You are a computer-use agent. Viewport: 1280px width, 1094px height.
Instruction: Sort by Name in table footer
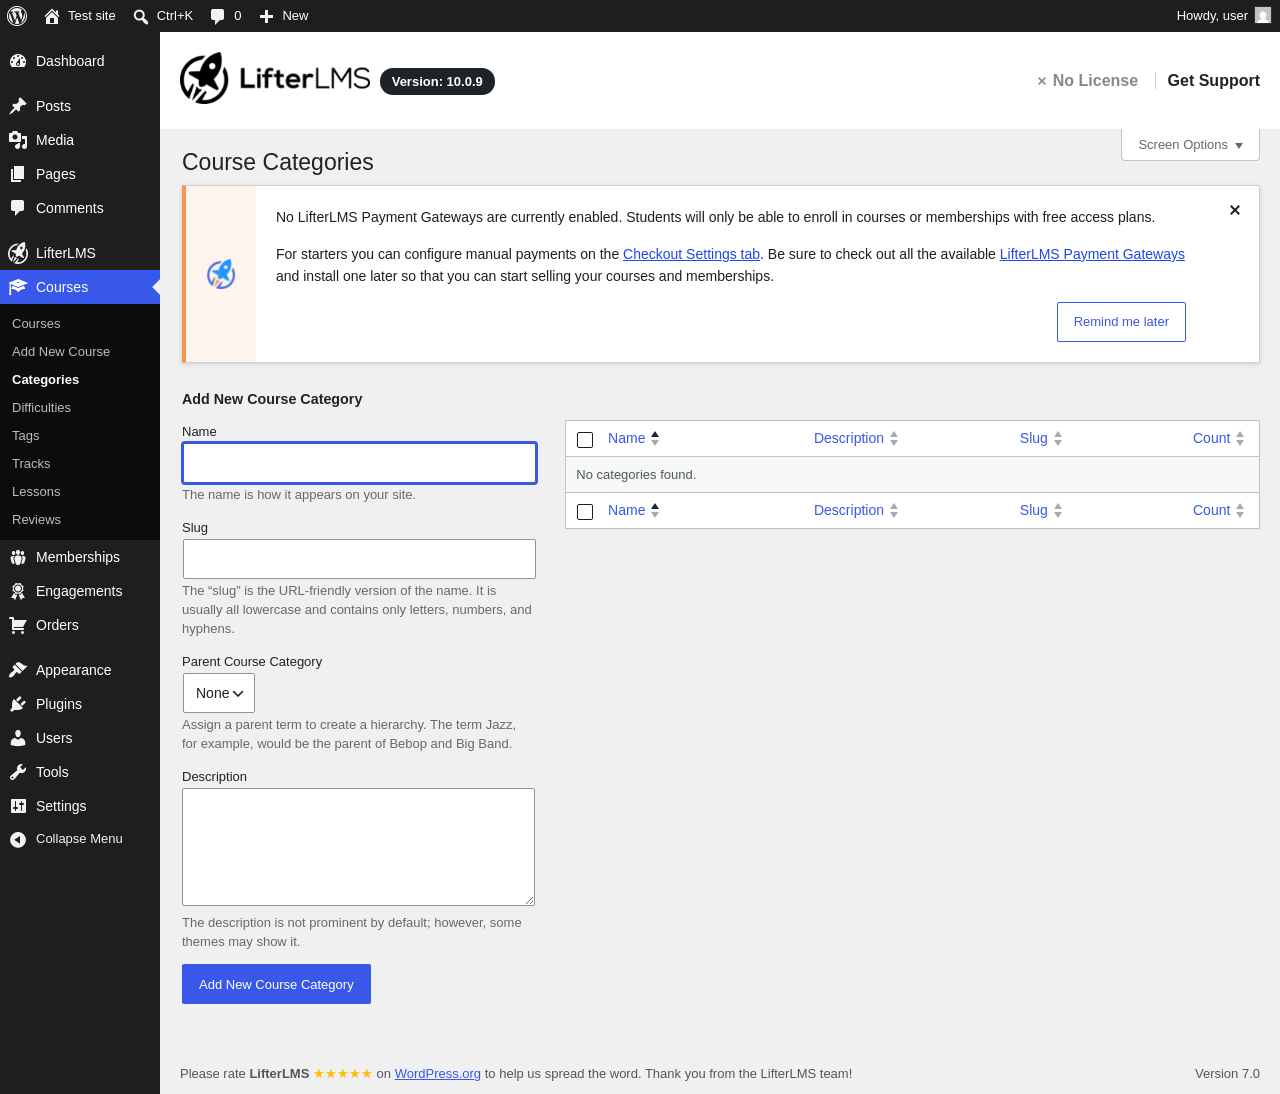634,510
